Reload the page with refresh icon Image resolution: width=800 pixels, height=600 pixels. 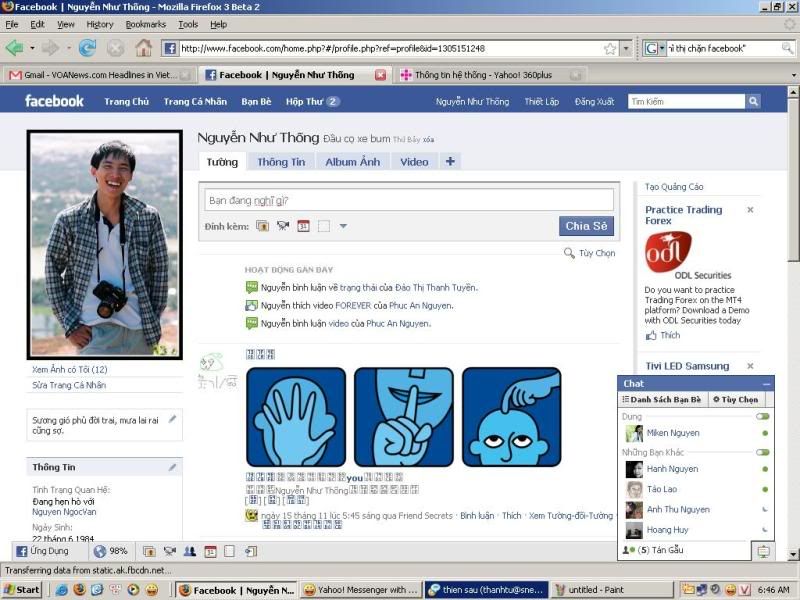pos(88,48)
